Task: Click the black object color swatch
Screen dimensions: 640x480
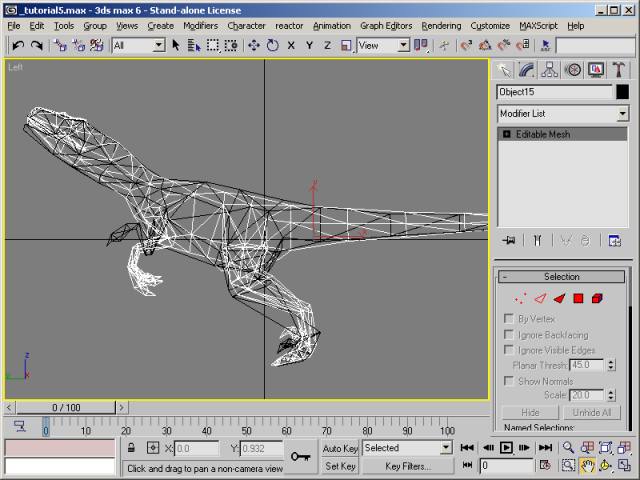Action: pos(622,92)
